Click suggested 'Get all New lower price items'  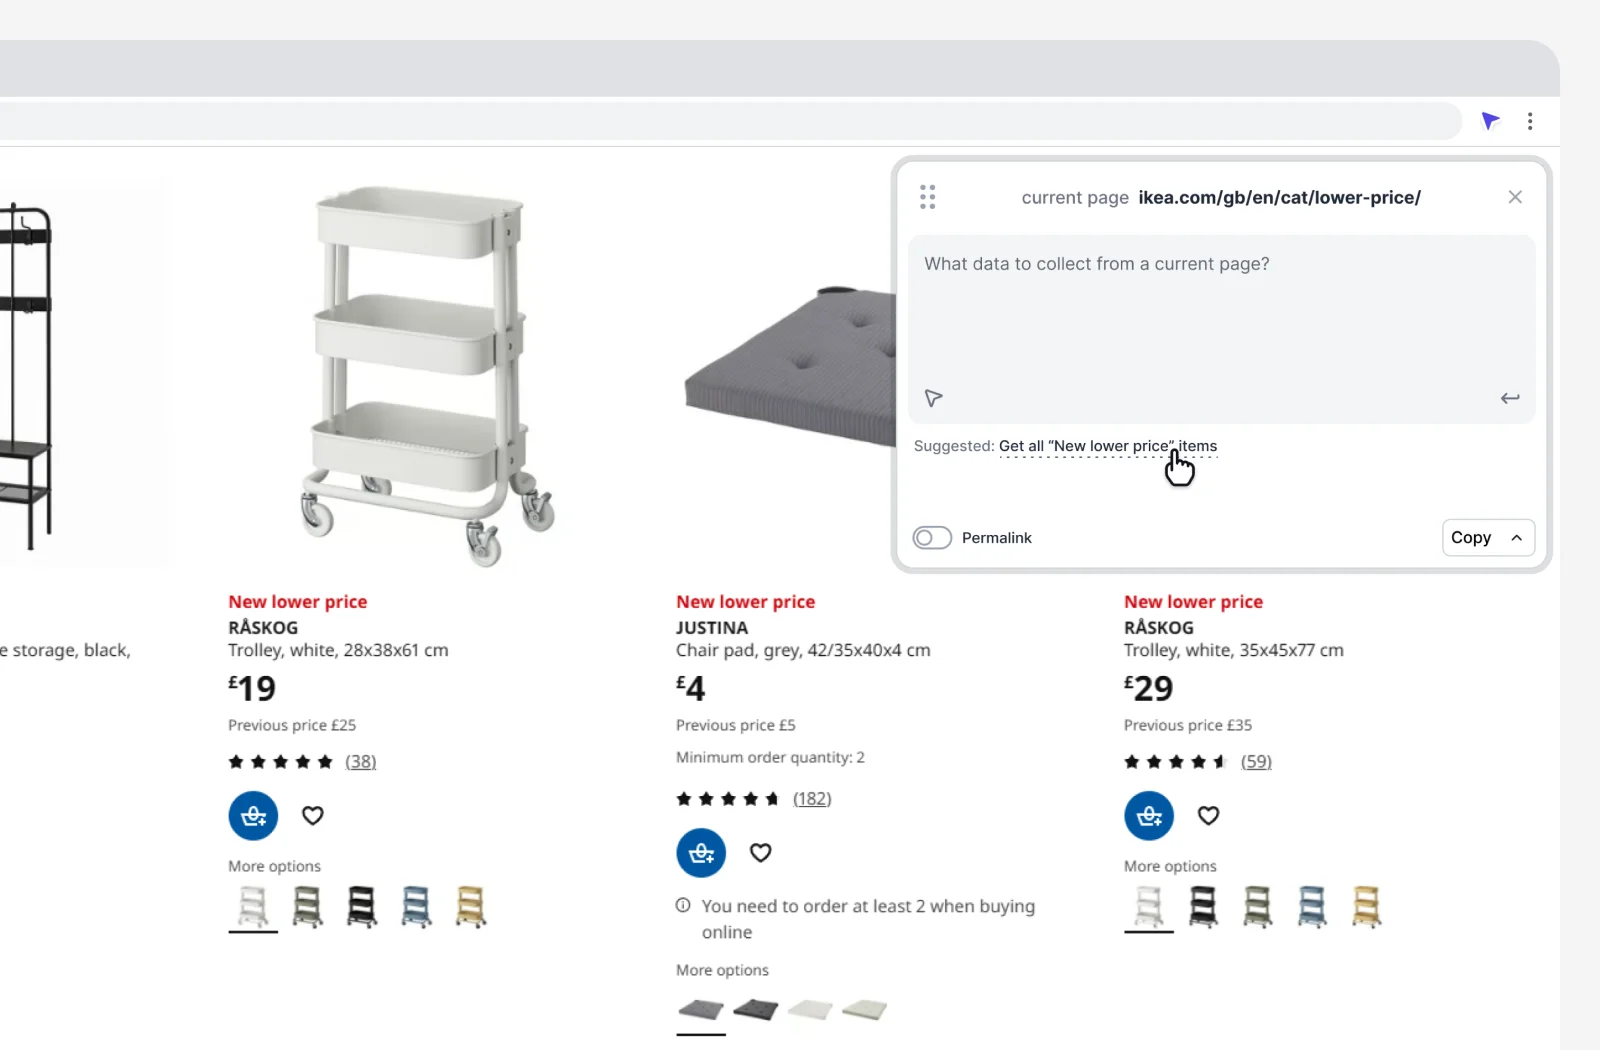[x=1107, y=446]
